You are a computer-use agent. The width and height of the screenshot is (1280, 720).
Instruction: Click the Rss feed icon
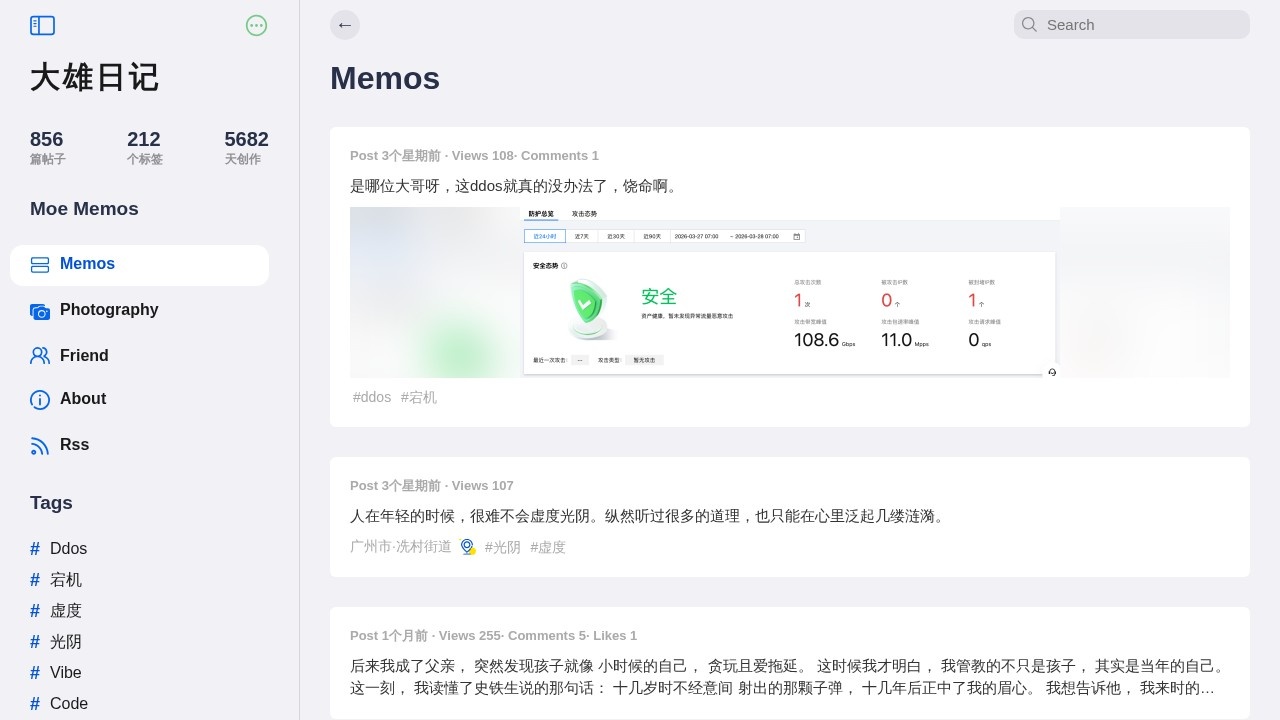click(x=40, y=446)
